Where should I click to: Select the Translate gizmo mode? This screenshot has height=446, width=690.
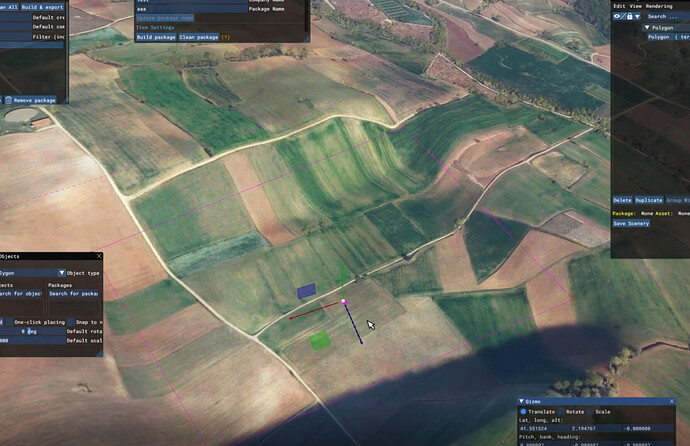(523, 412)
